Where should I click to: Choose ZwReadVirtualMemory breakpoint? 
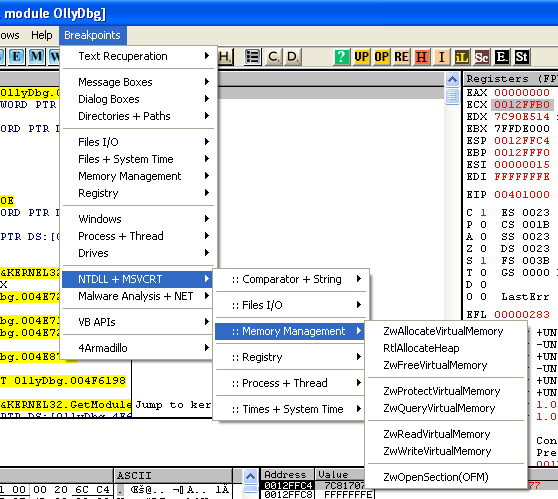[x=446, y=434]
